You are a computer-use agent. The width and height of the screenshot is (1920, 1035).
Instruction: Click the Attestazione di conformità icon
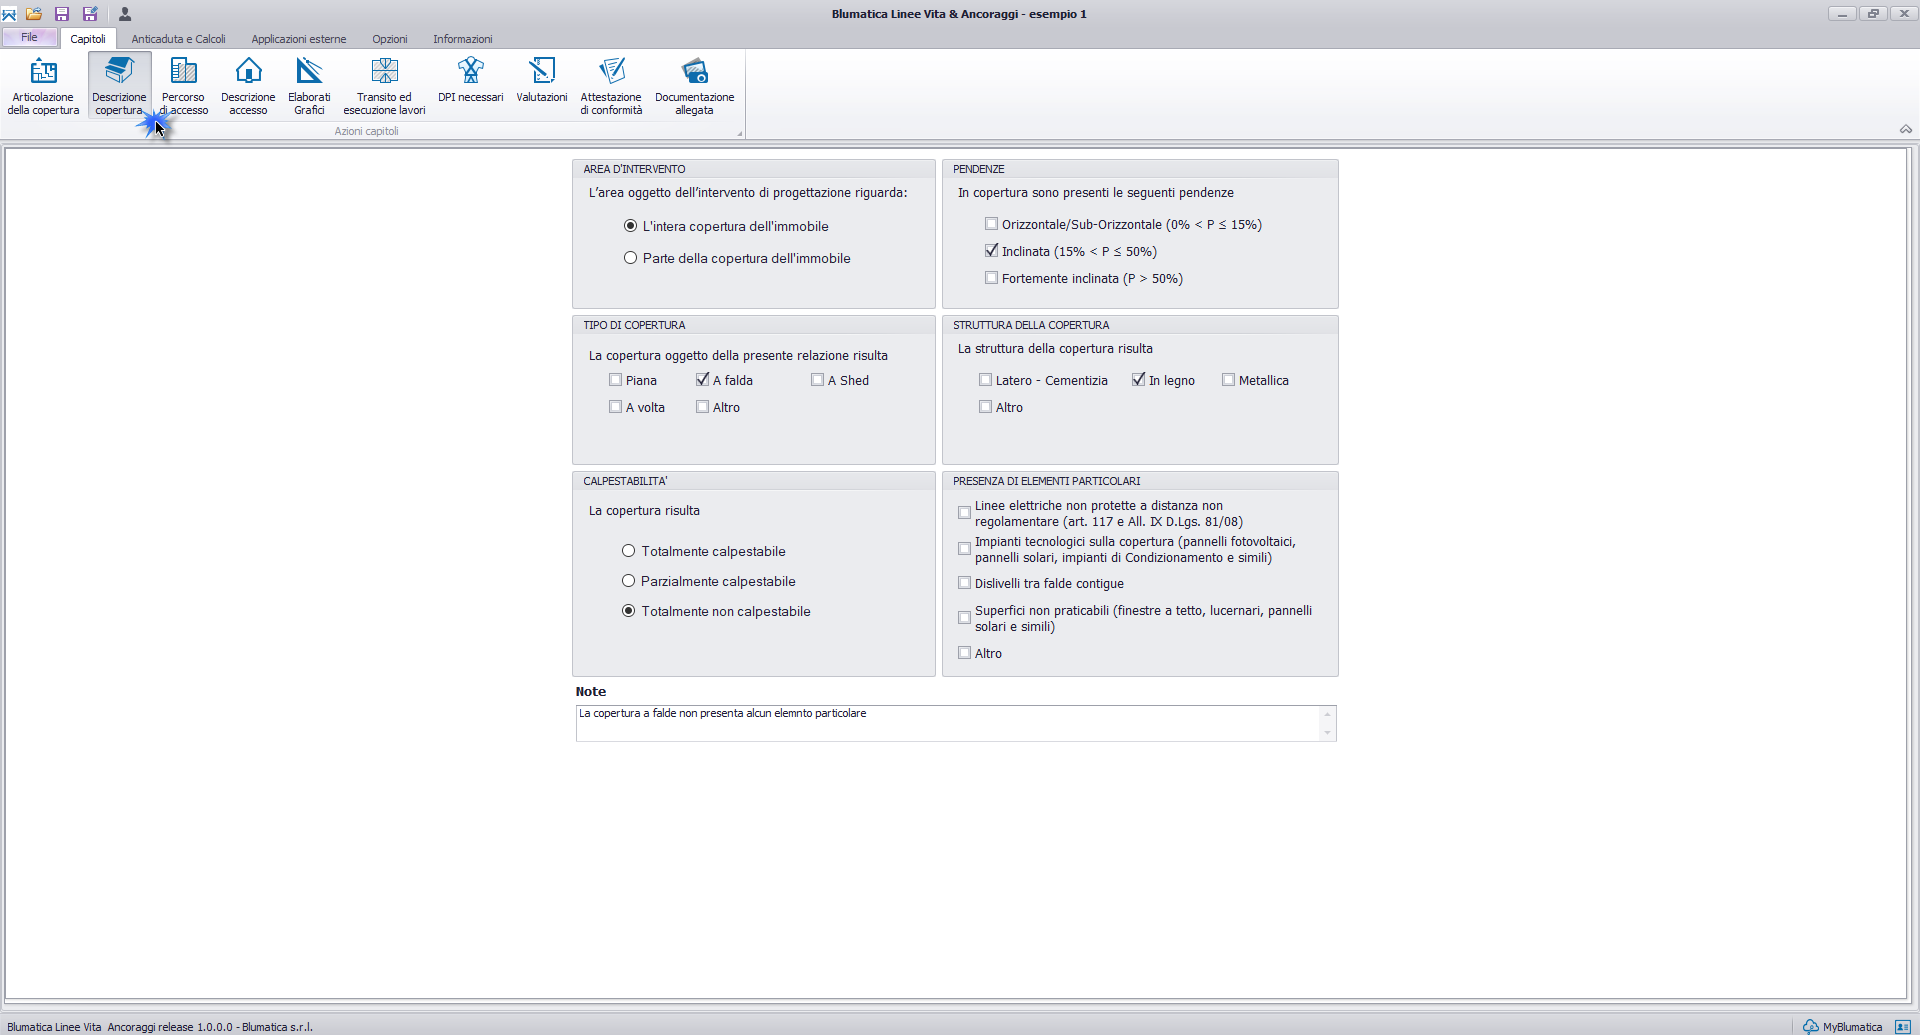[611, 72]
